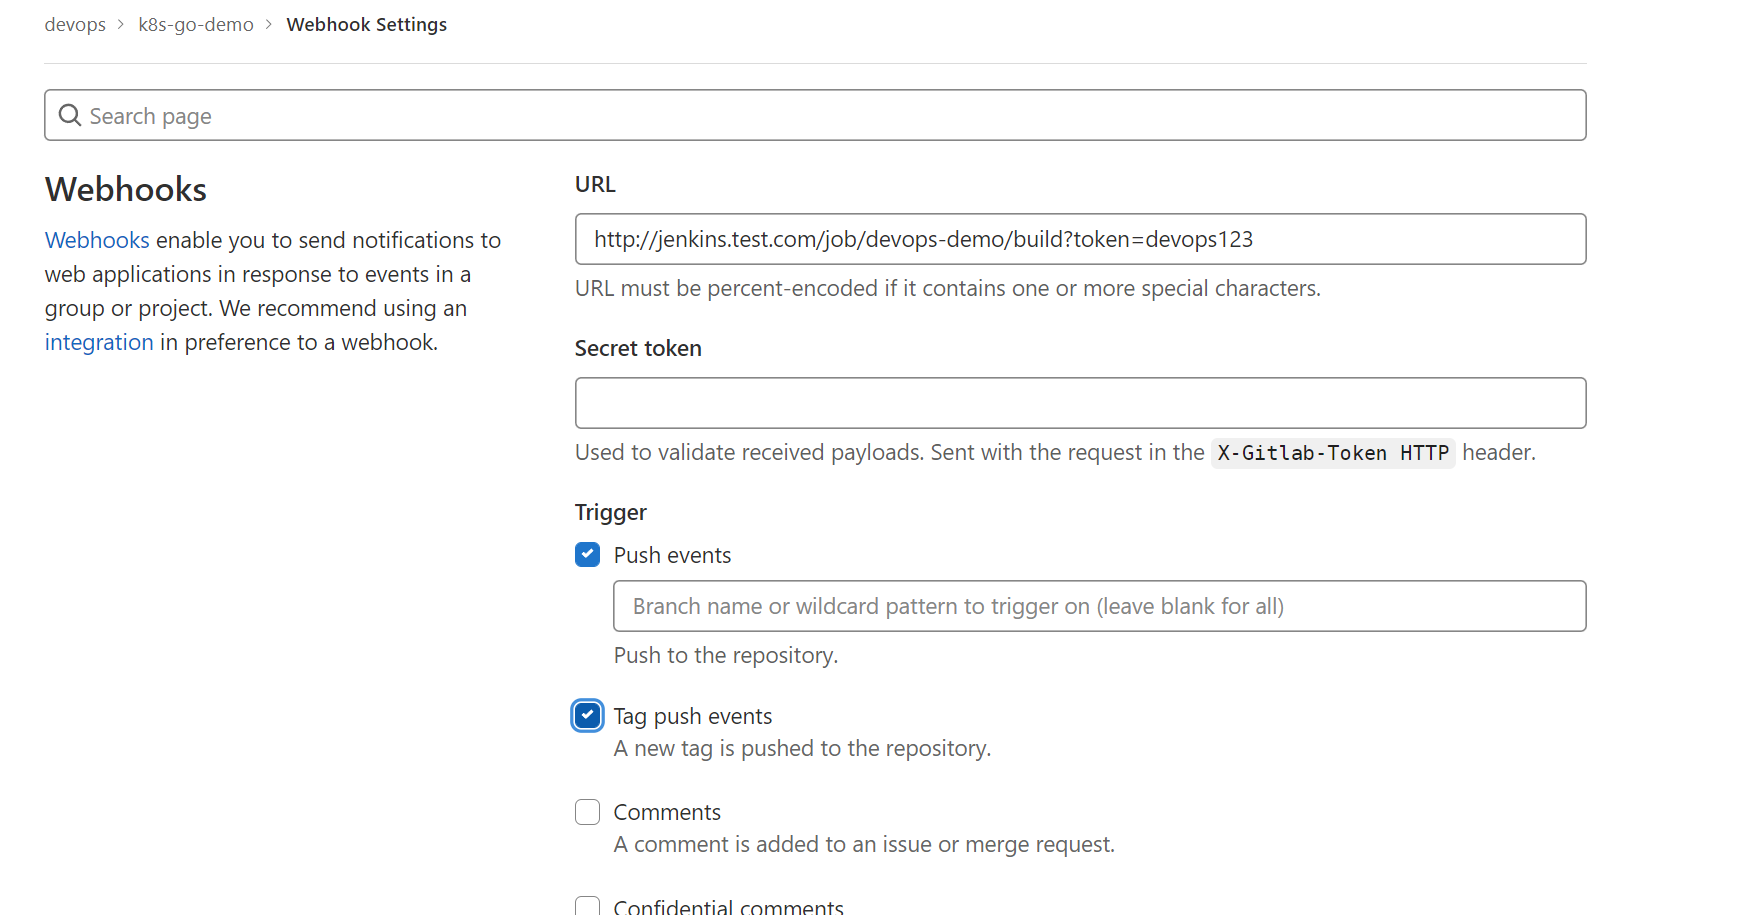The height and width of the screenshot is (915, 1751).
Task: Click into the webhook URL field
Action: point(1080,239)
